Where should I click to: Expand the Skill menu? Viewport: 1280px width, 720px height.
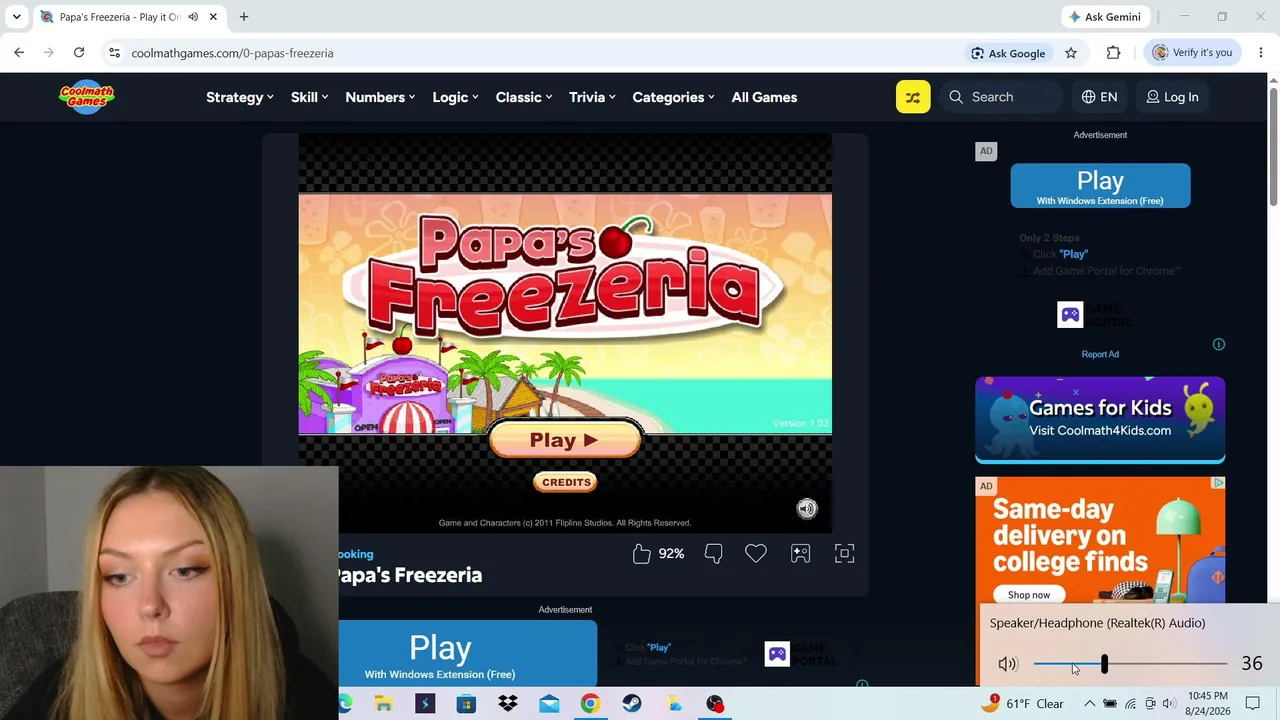(310, 97)
